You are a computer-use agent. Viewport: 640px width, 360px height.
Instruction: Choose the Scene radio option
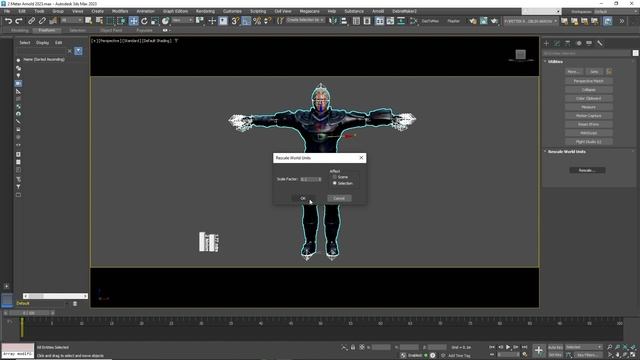(335, 177)
